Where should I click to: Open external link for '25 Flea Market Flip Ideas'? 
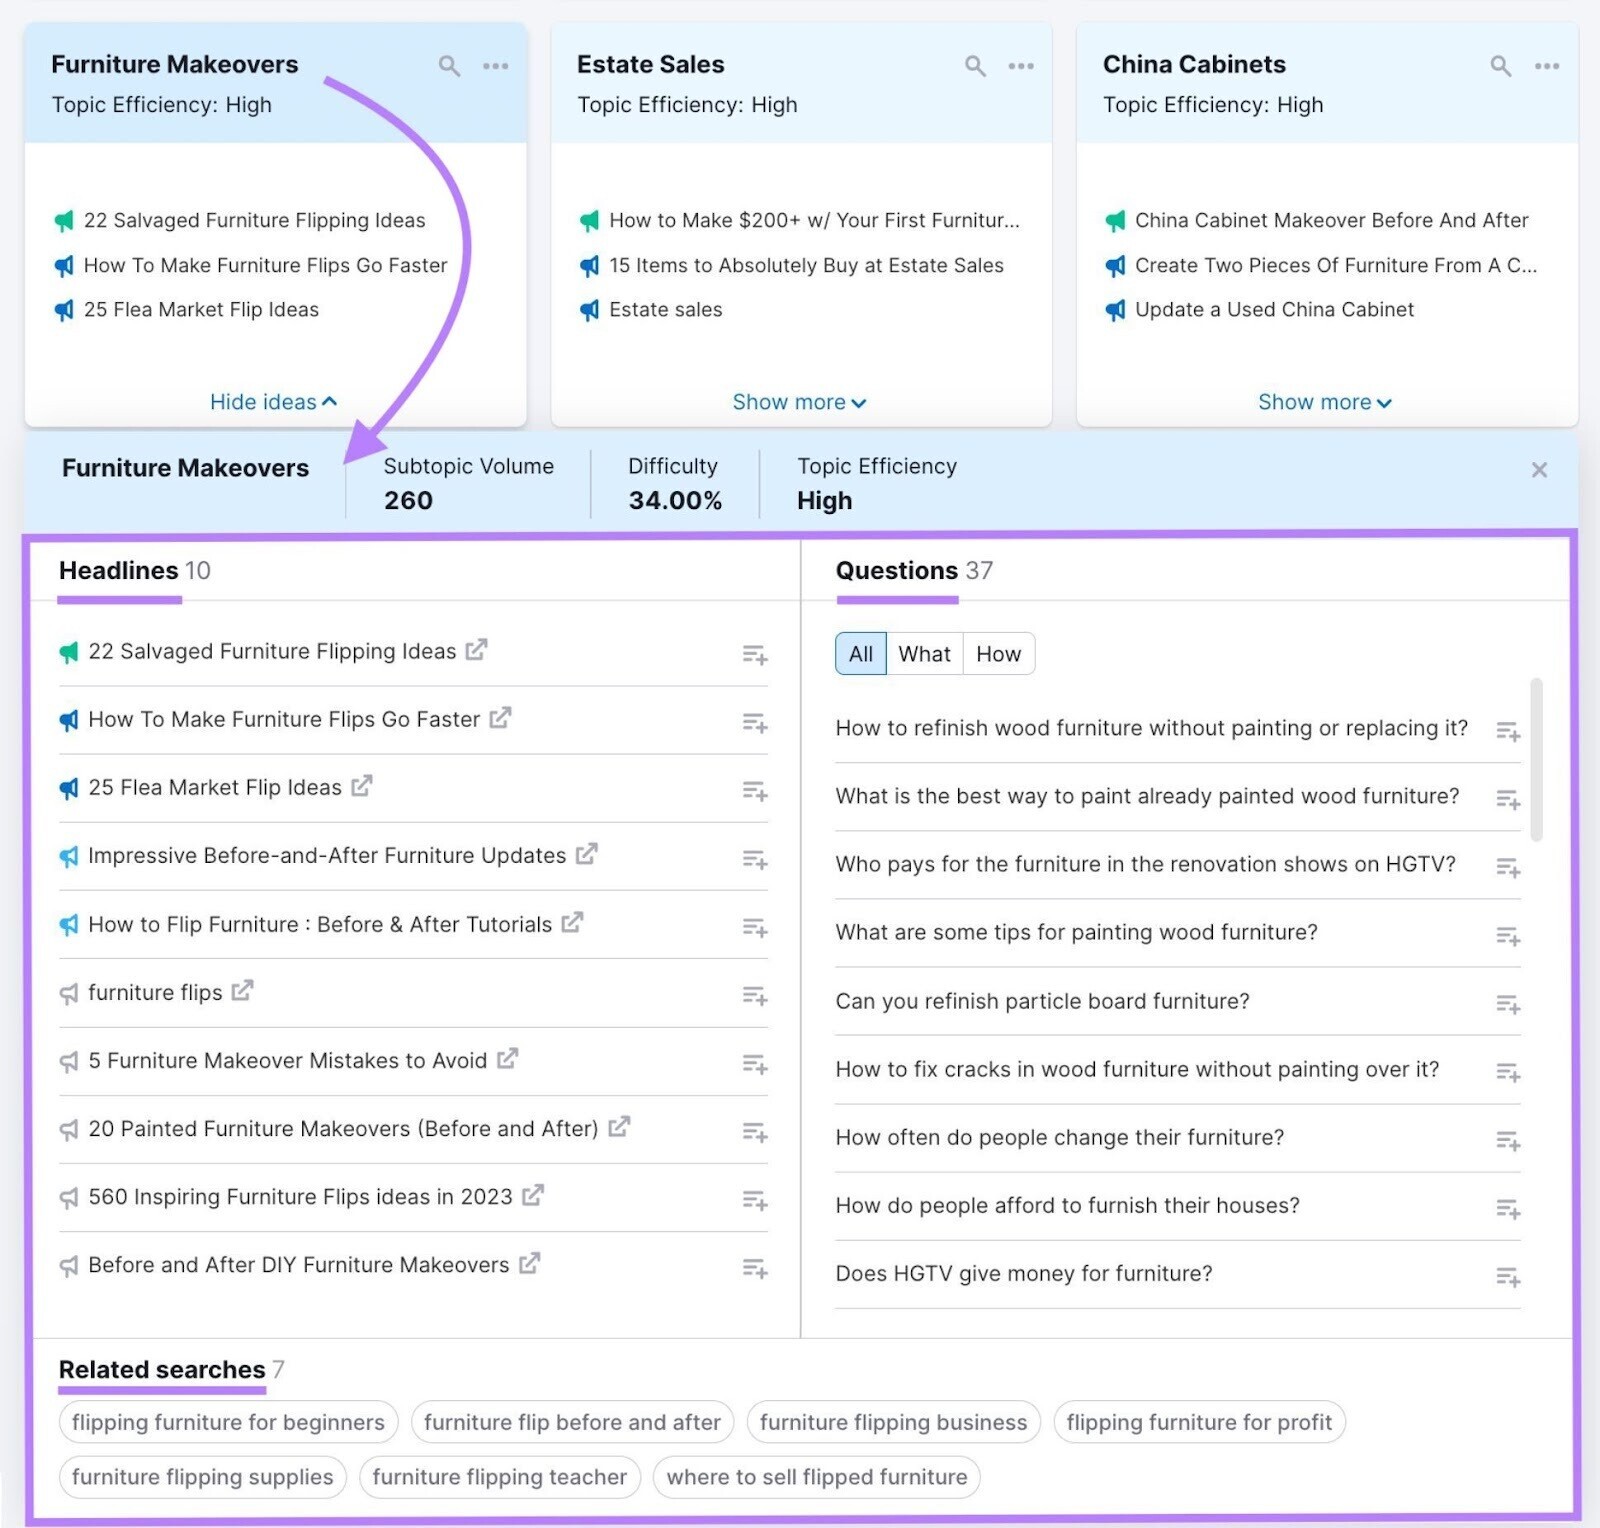[361, 787]
